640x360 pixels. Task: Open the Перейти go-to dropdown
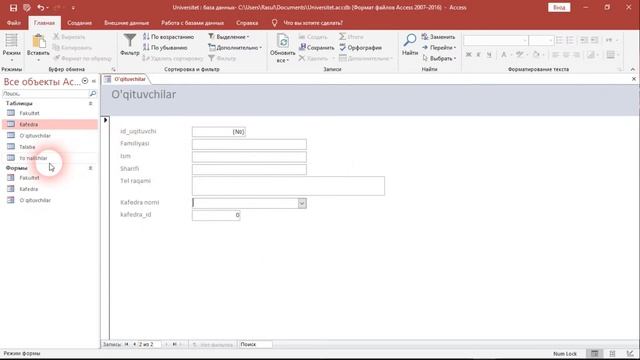(439, 47)
